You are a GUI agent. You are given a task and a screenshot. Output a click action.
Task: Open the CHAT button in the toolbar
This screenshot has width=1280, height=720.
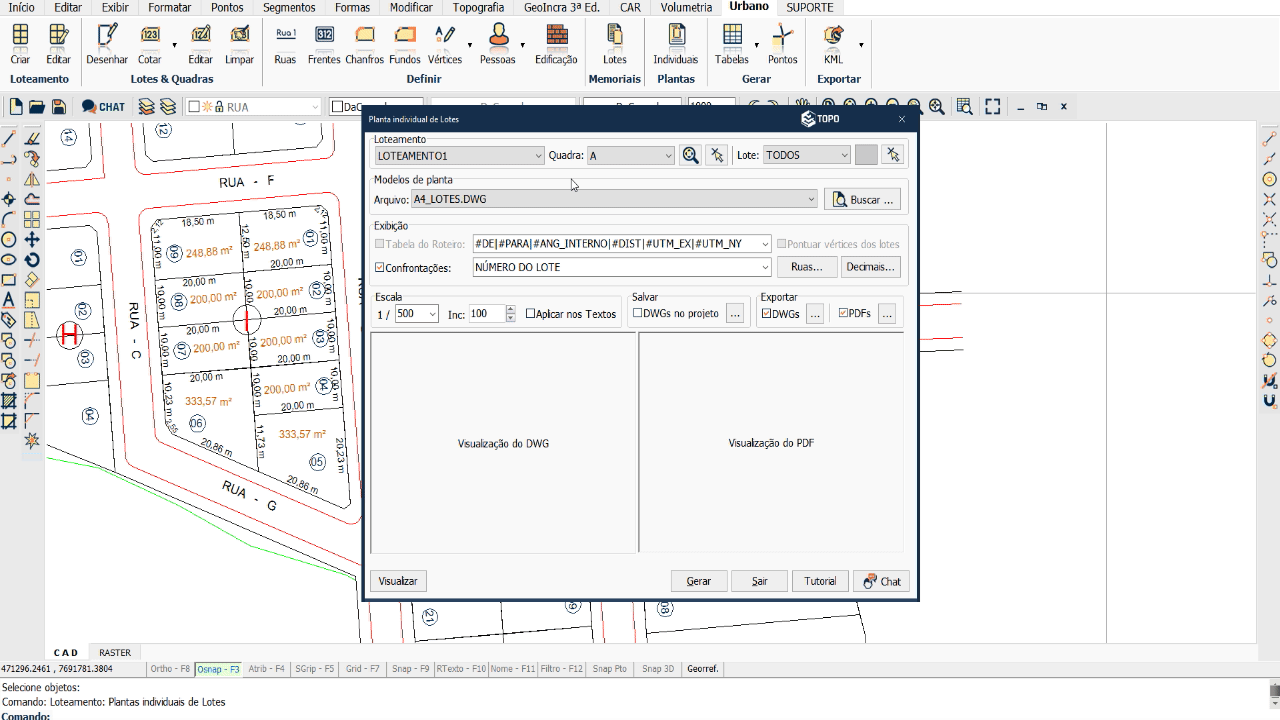click(104, 107)
